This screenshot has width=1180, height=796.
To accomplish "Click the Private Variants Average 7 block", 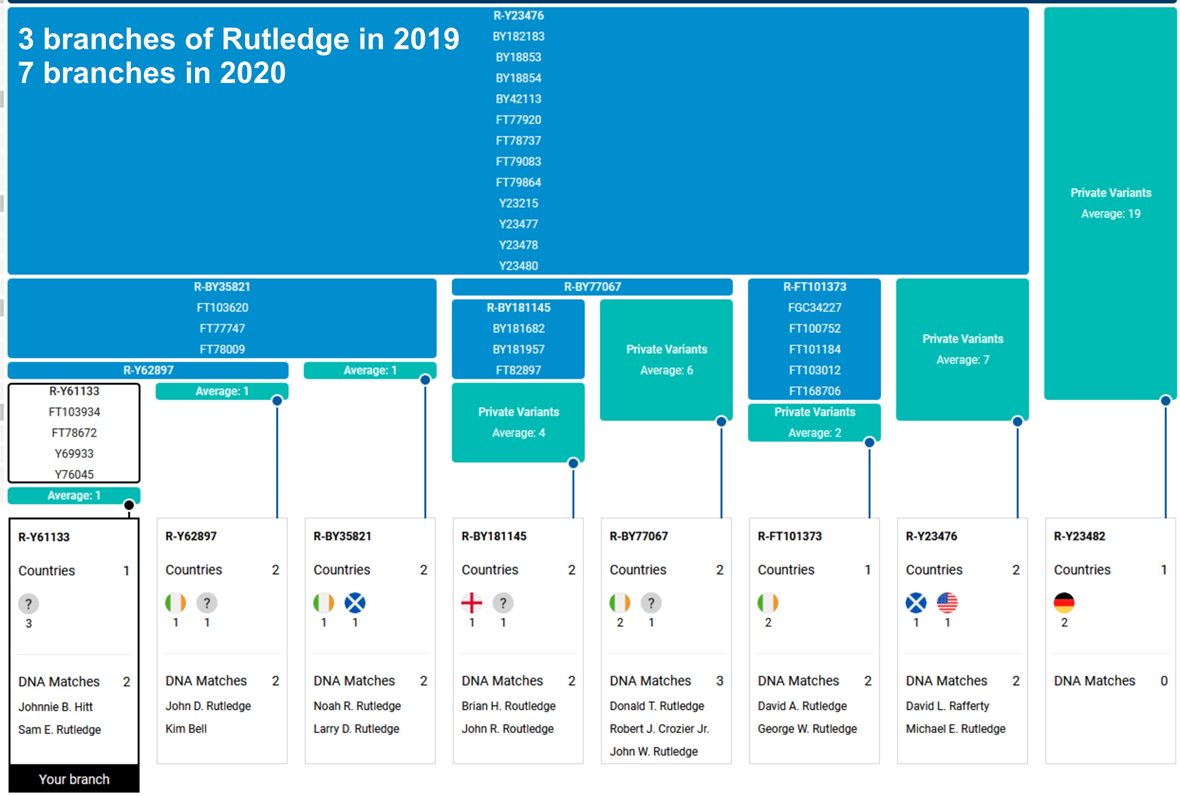I will [962, 349].
